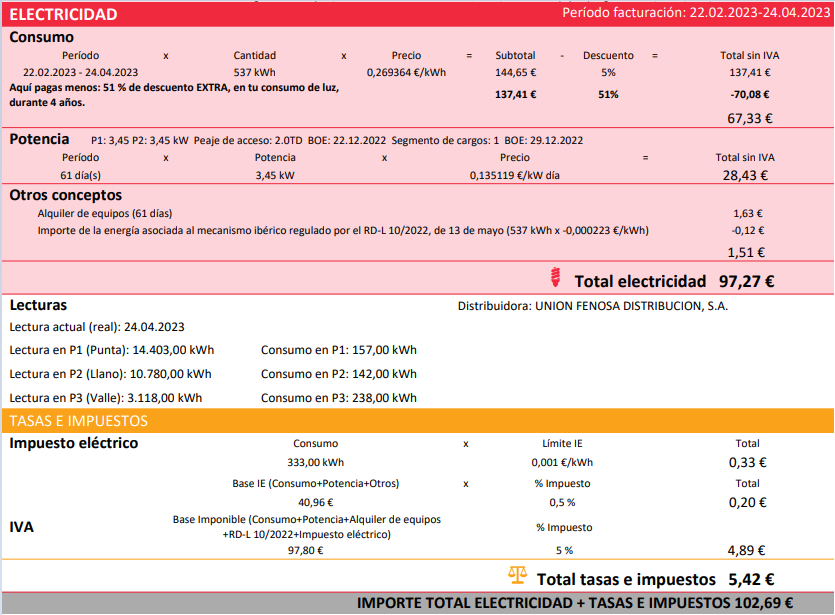Select the ELECTRICIDAD header title
This screenshot has width=835, height=615.
point(63,14)
